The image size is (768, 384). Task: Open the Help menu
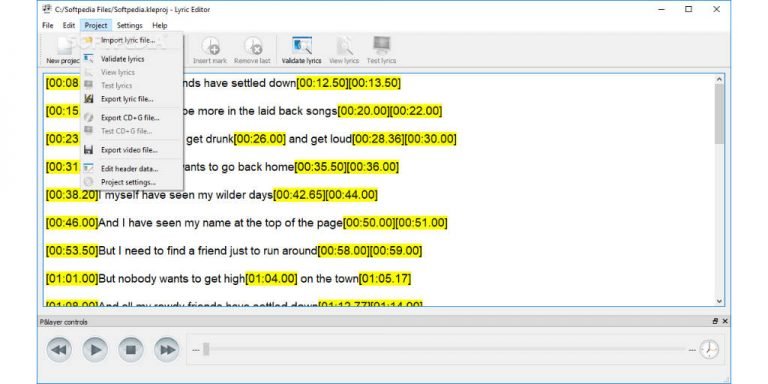[x=160, y=25]
